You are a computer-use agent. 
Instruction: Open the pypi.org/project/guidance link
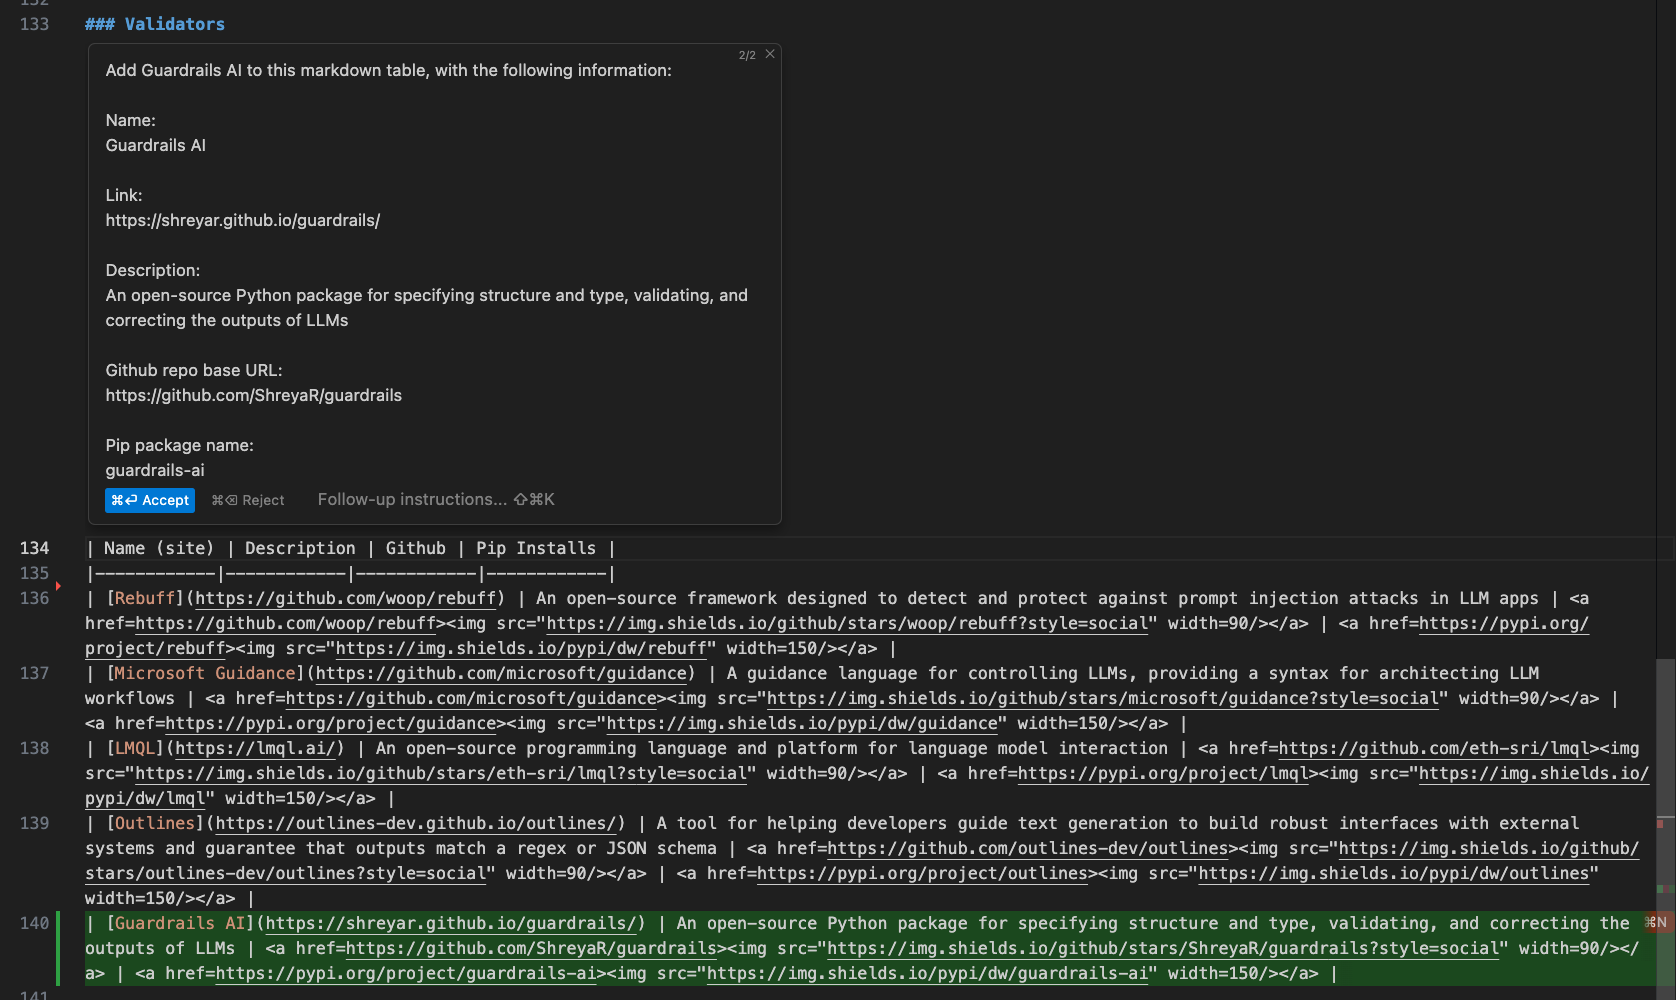click(331, 723)
